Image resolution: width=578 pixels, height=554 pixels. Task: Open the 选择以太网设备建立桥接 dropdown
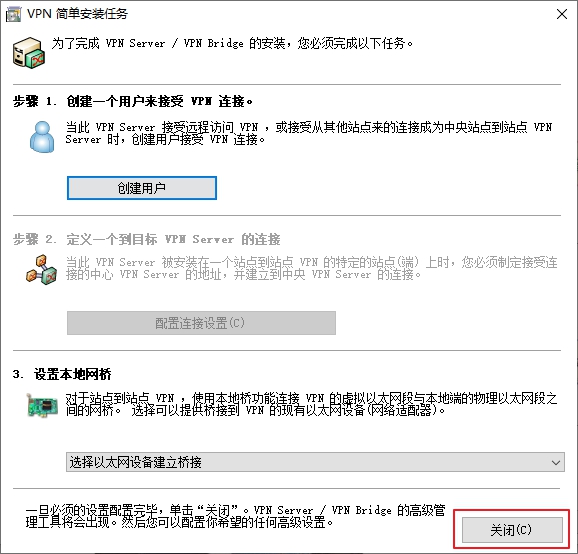coord(315,462)
